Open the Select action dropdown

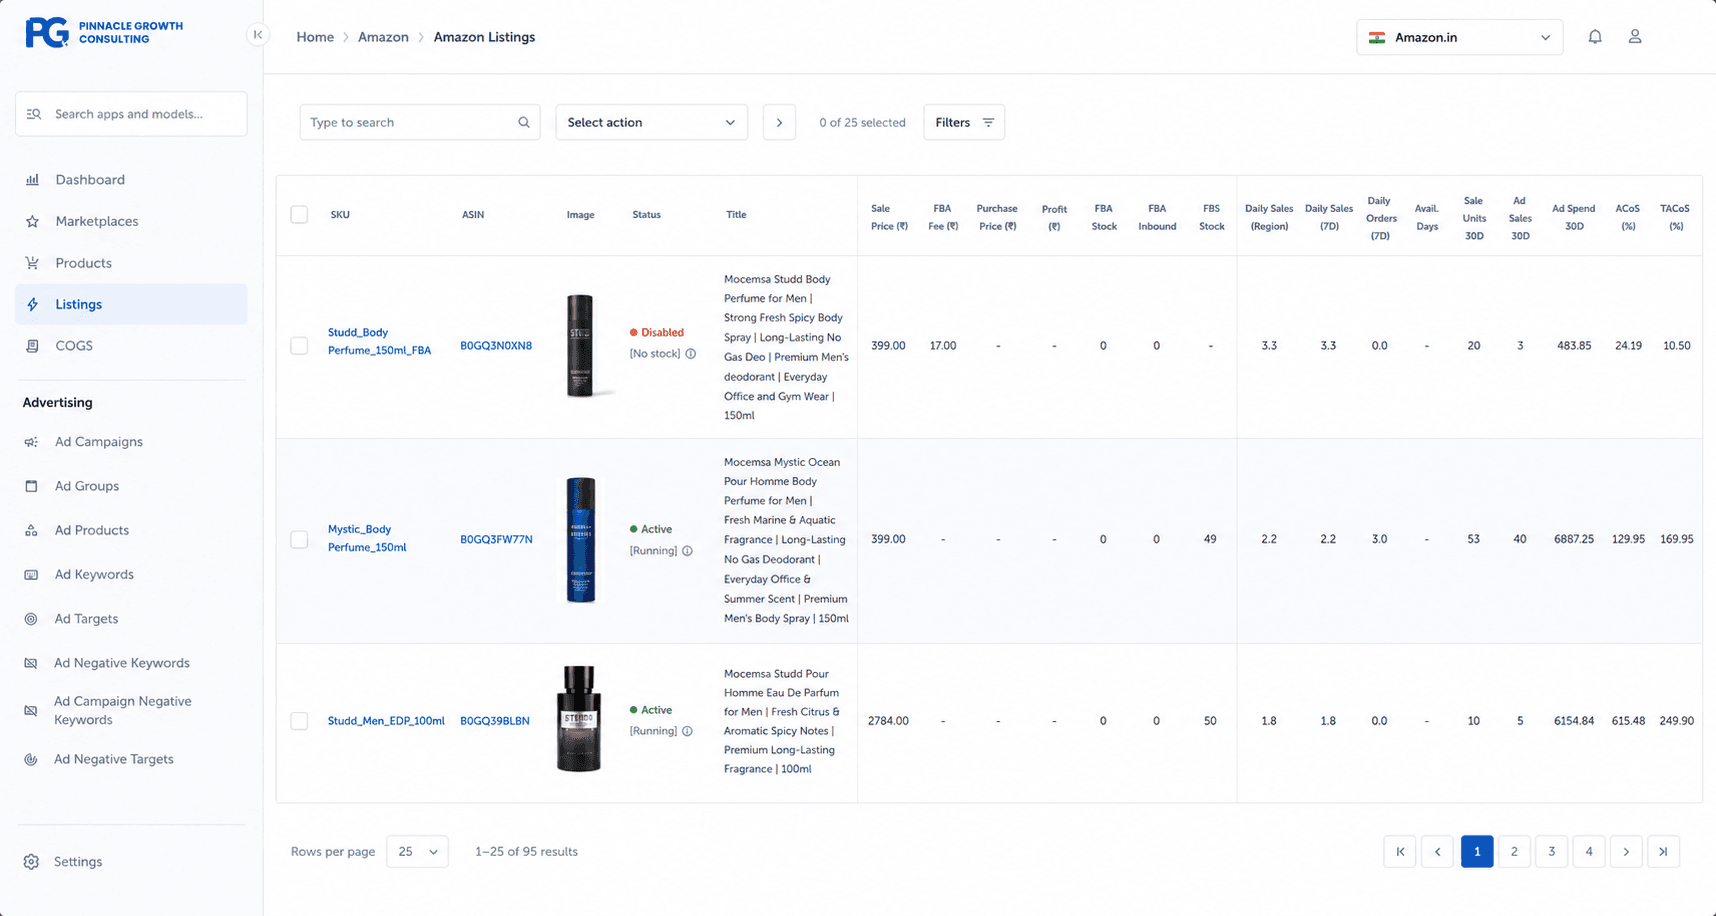tap(651, 123)
